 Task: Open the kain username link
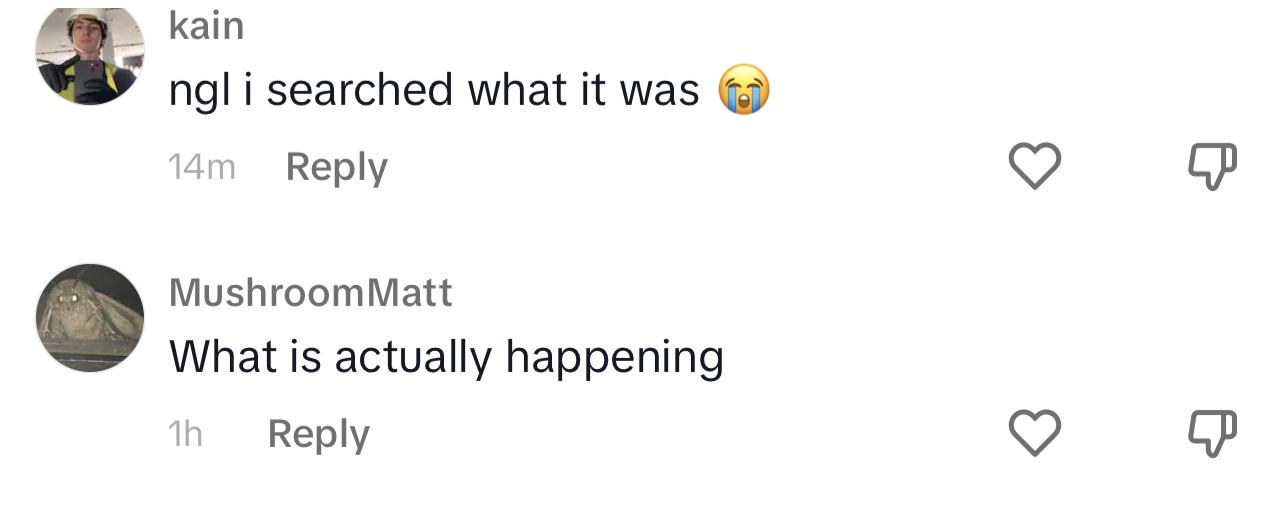tap(207, 26)
